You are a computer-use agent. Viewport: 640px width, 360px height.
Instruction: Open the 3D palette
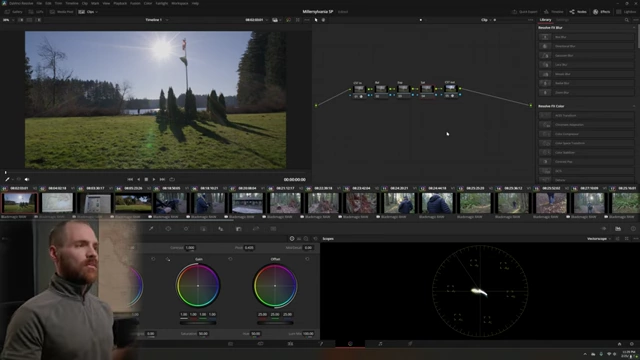click(273, 229)
